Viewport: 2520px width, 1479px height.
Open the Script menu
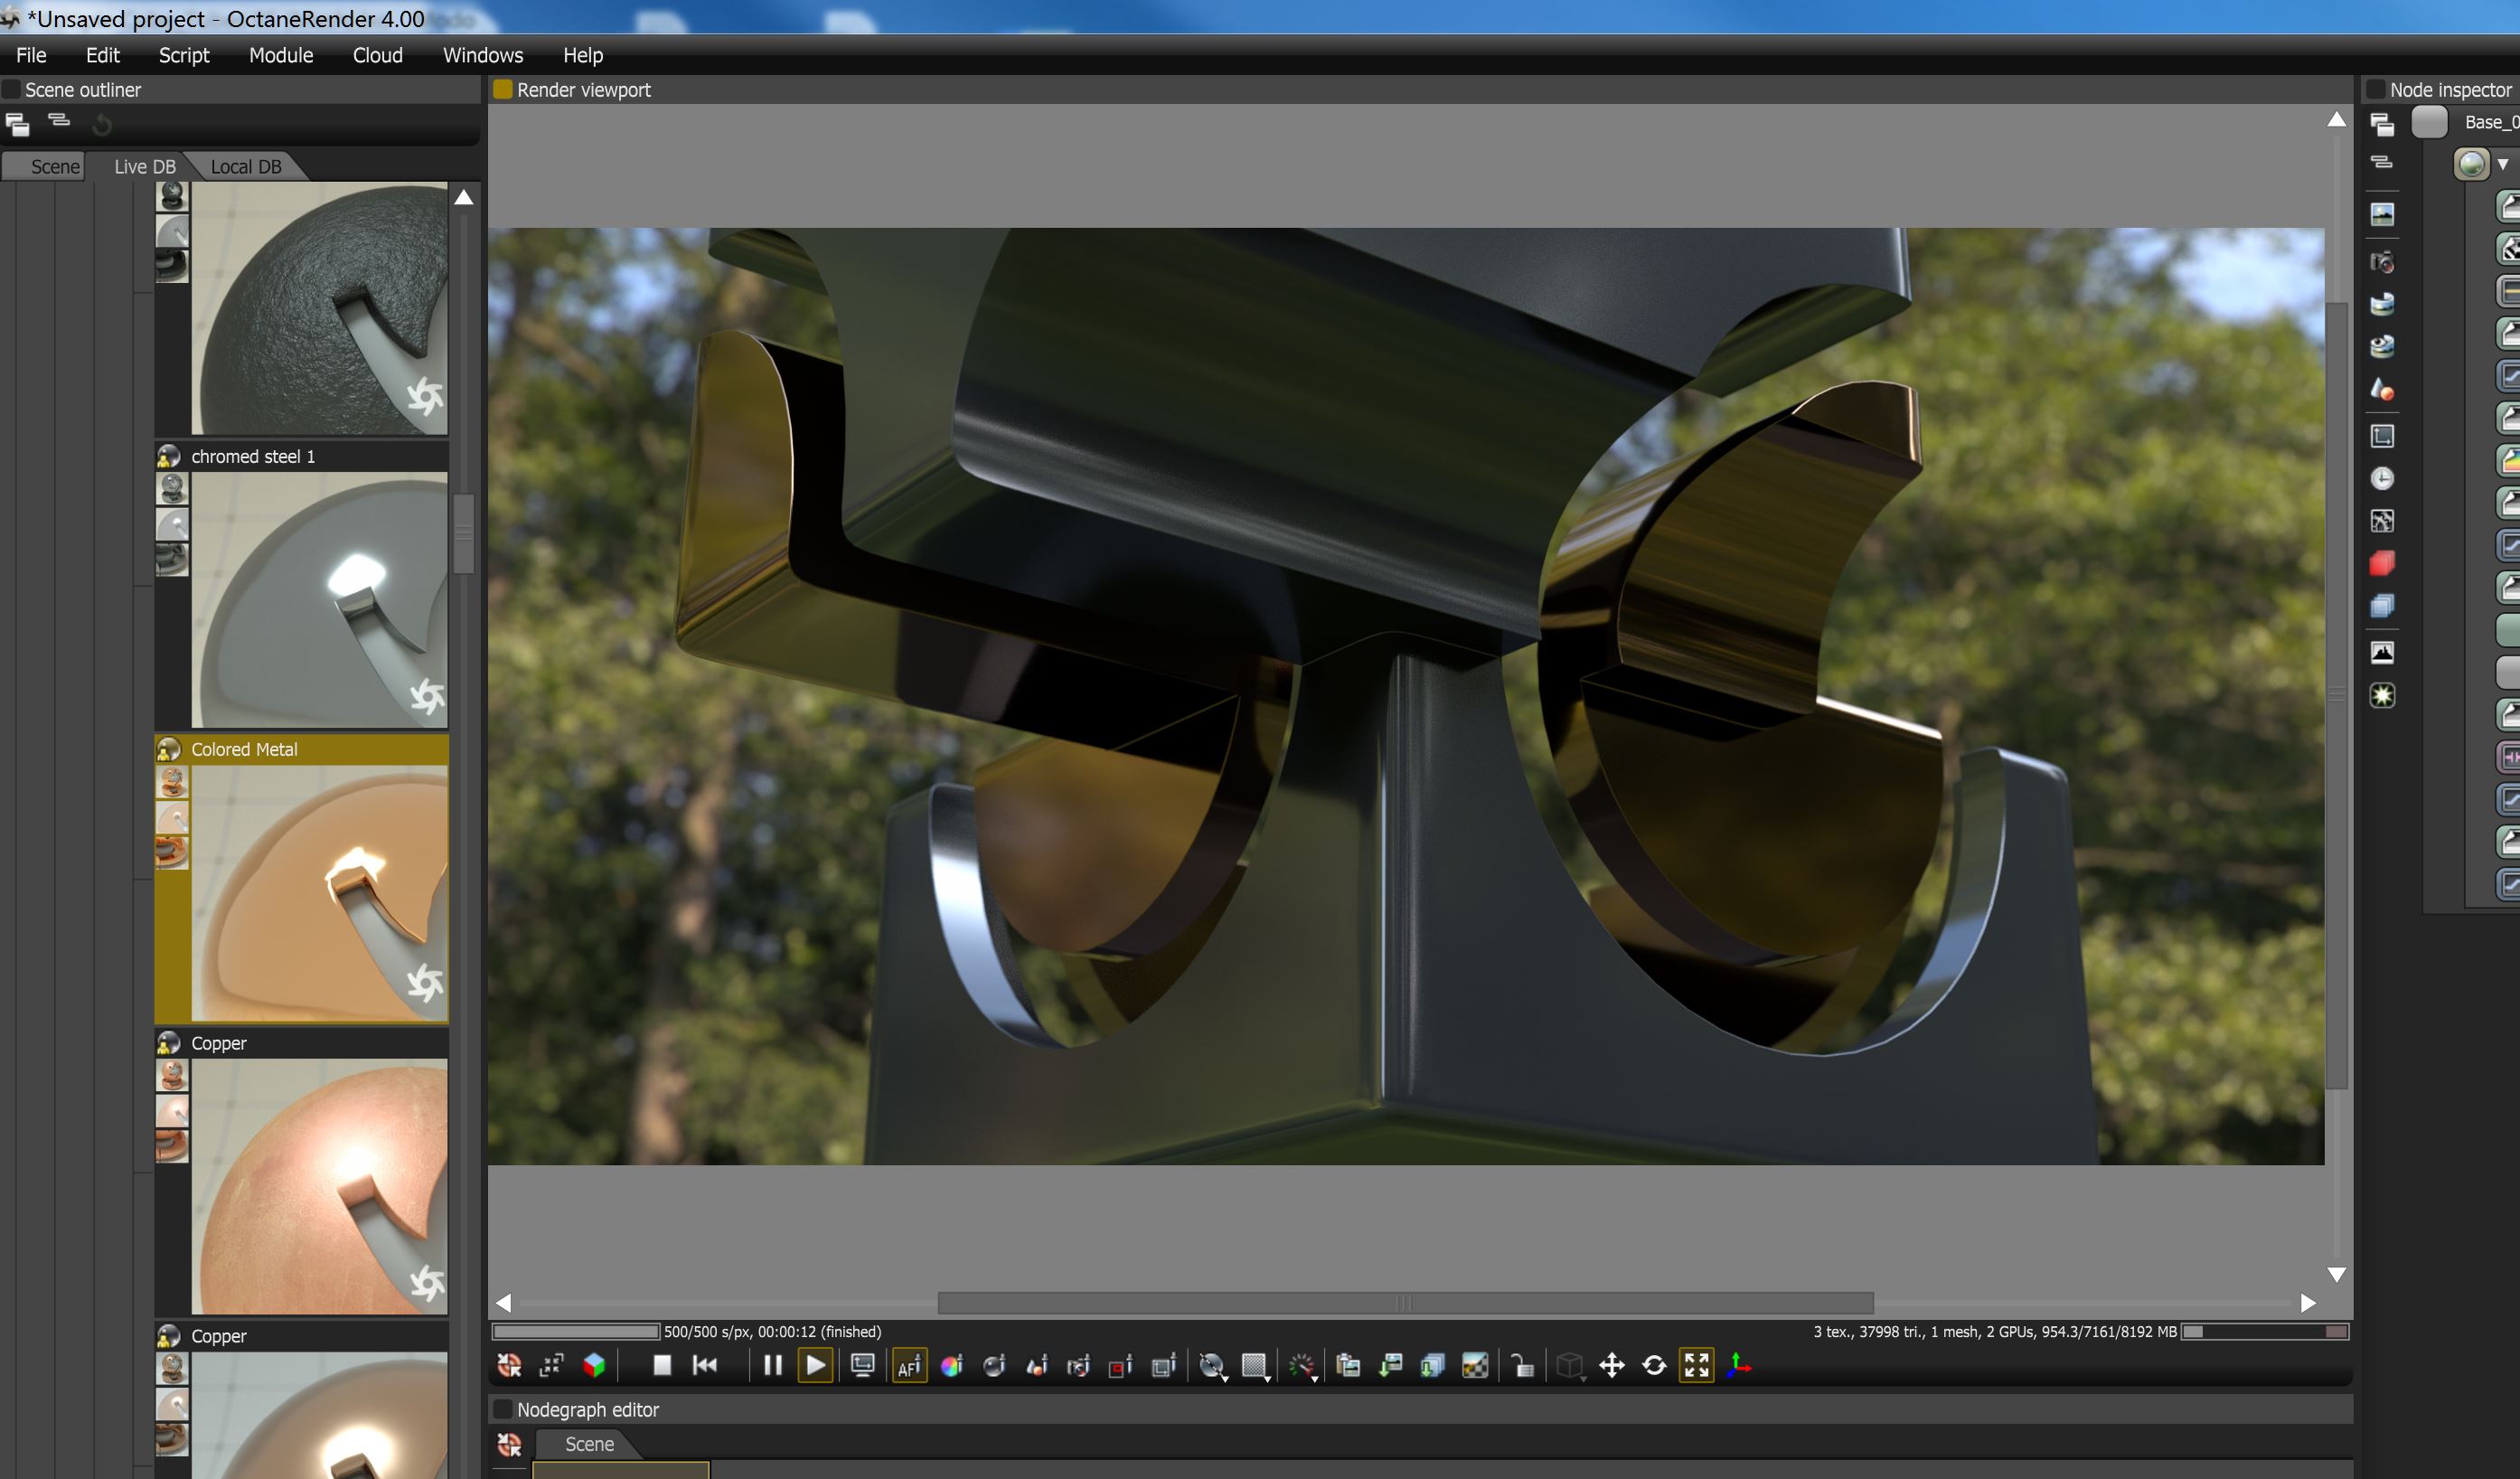coord(184,56)
